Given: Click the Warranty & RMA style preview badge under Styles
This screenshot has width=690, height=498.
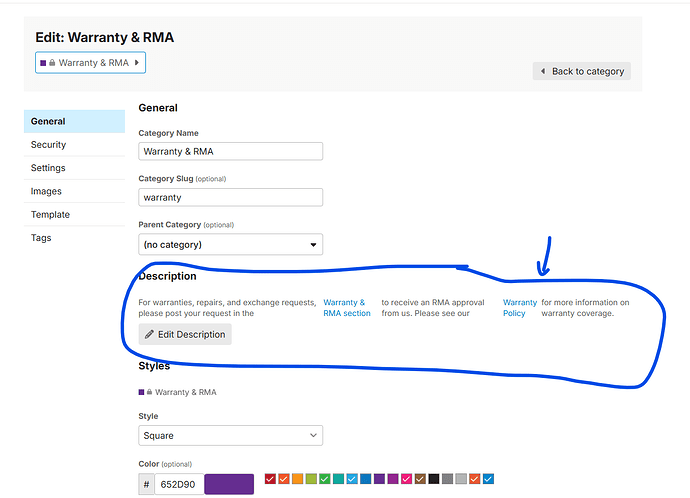Looking at the screenshot, I should tap(177, 392).
